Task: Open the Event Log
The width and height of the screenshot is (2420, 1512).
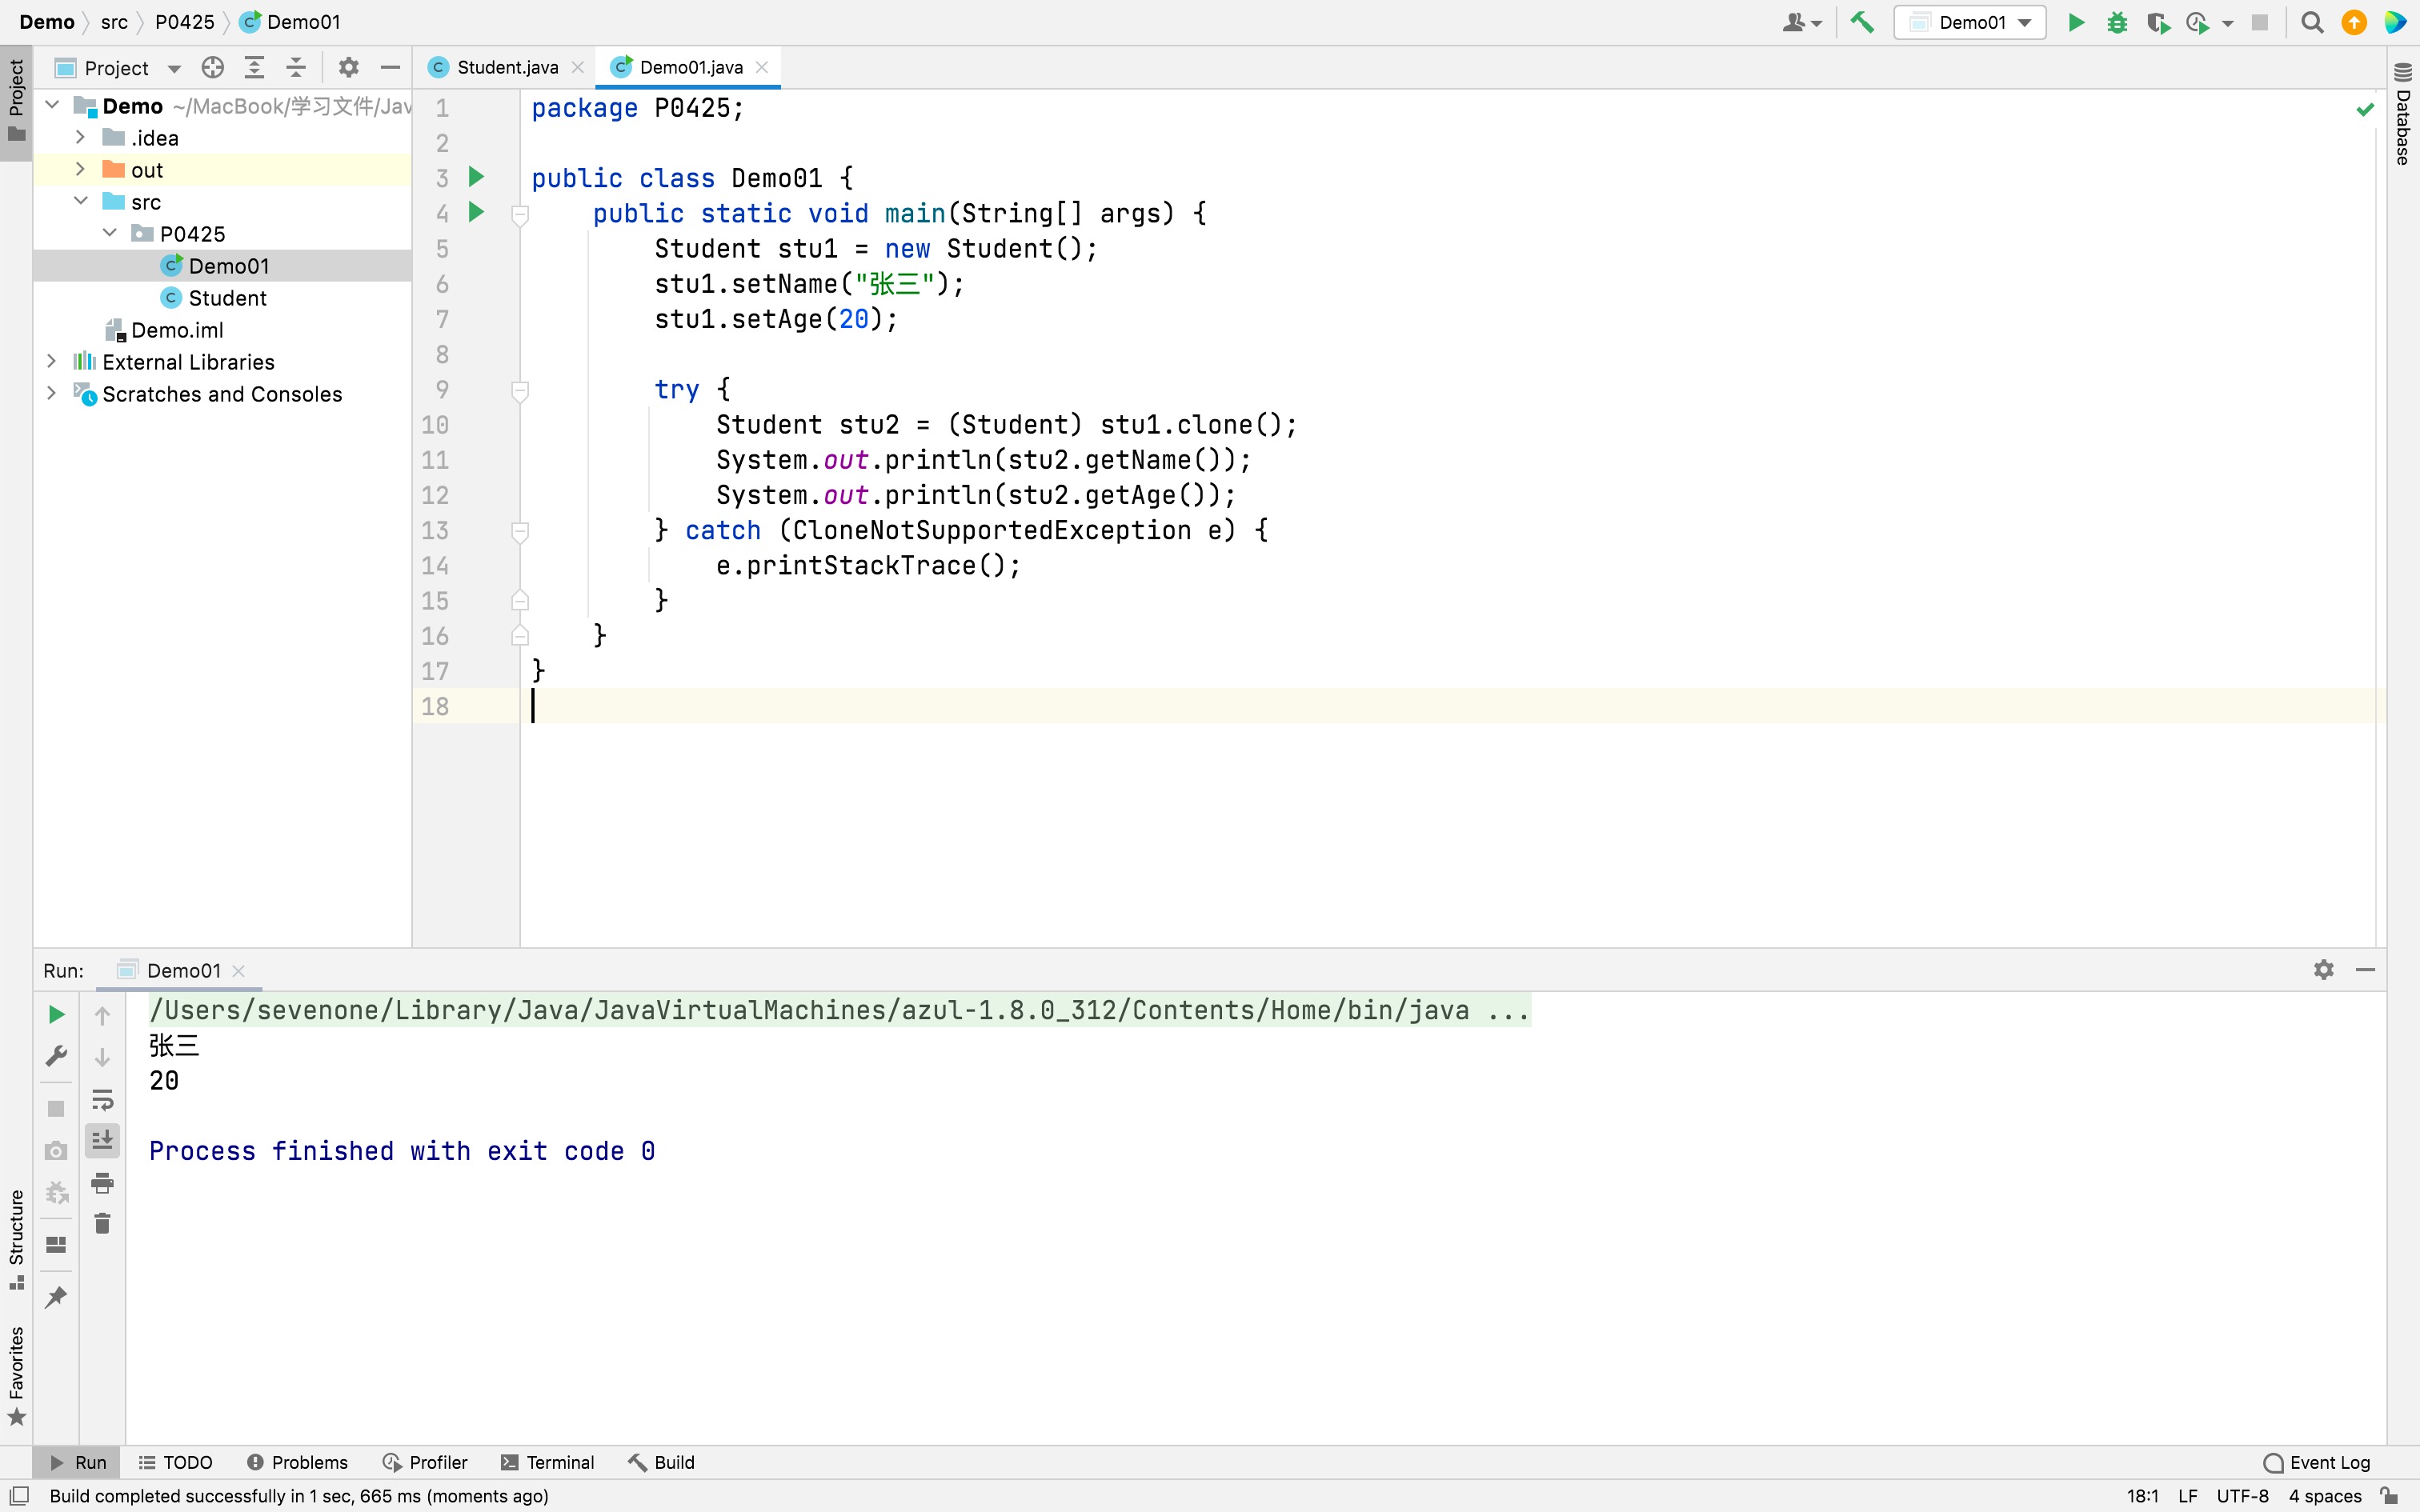Action: pyautogui.click(x=2317, y=1462)
